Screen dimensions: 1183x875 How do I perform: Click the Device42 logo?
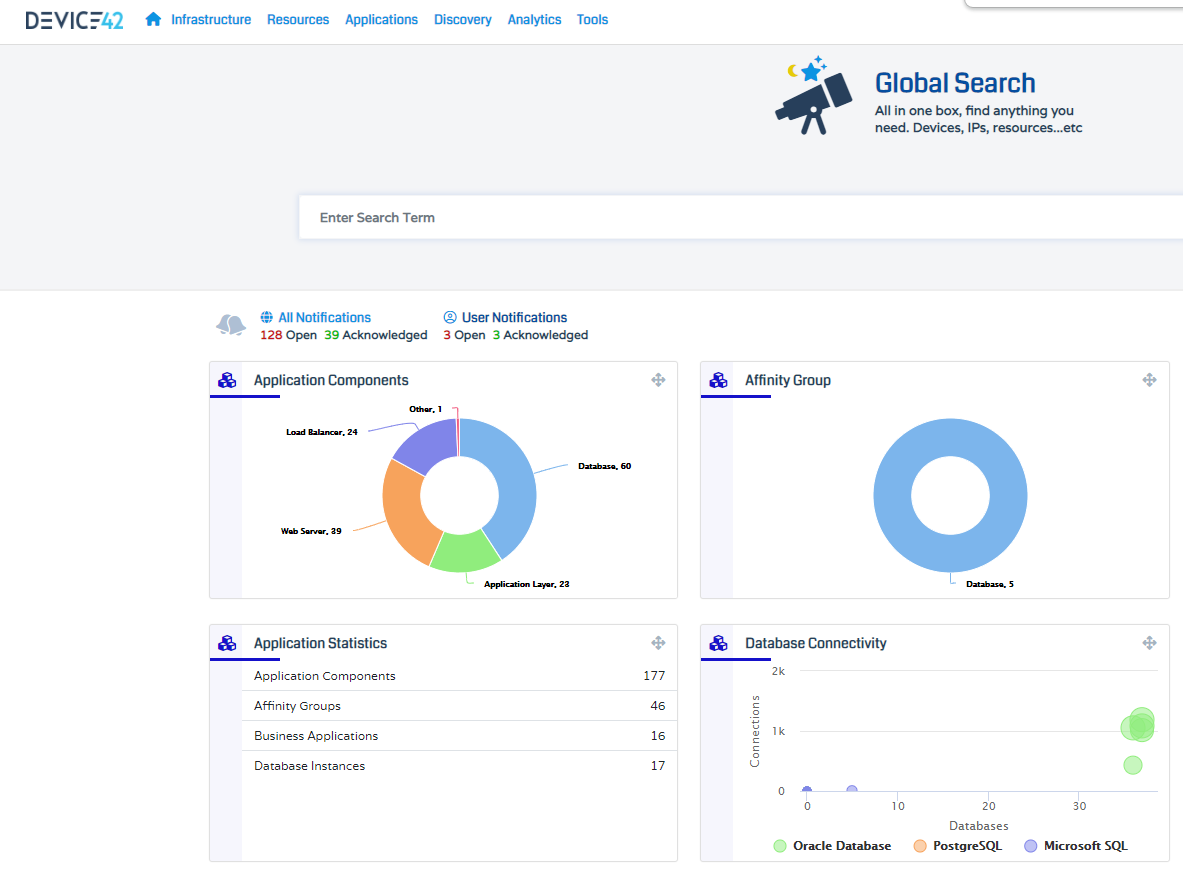[74, 20]
